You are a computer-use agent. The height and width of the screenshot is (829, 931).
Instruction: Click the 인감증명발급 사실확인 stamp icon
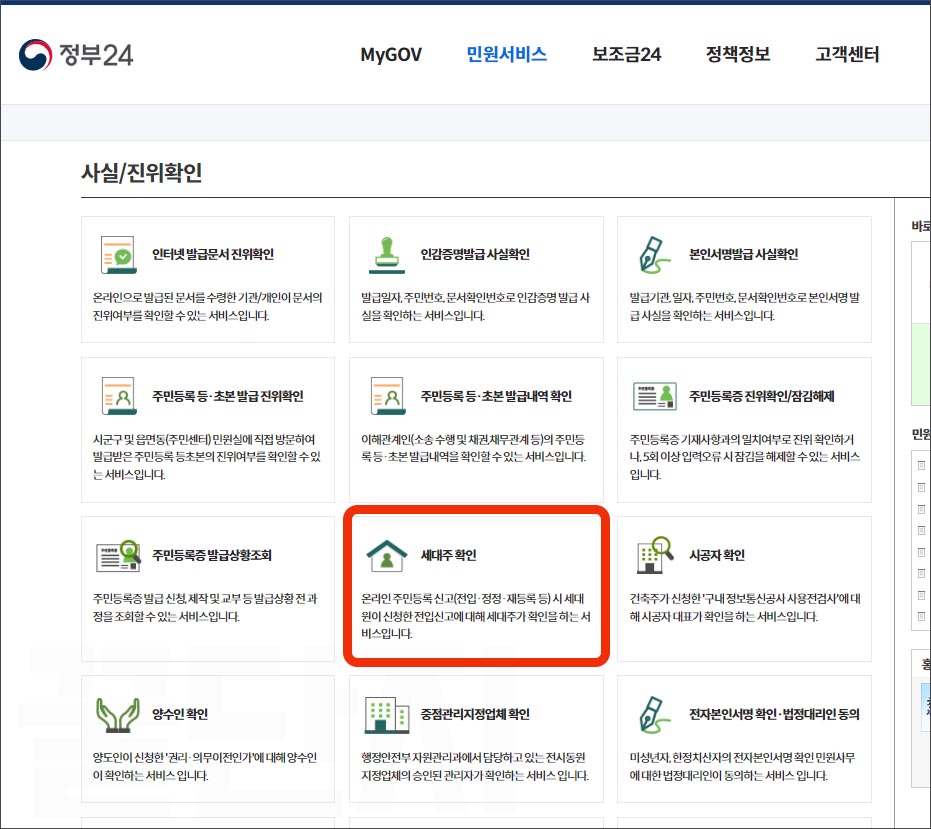click(x=387, y=255)
